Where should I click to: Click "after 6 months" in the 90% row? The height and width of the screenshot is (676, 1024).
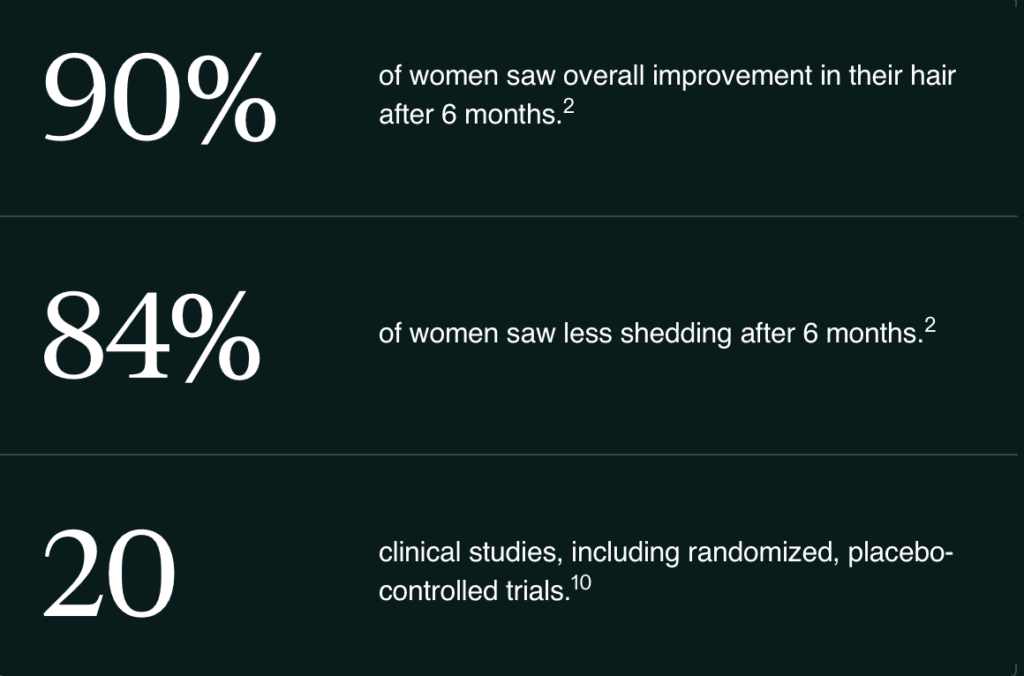467,115
